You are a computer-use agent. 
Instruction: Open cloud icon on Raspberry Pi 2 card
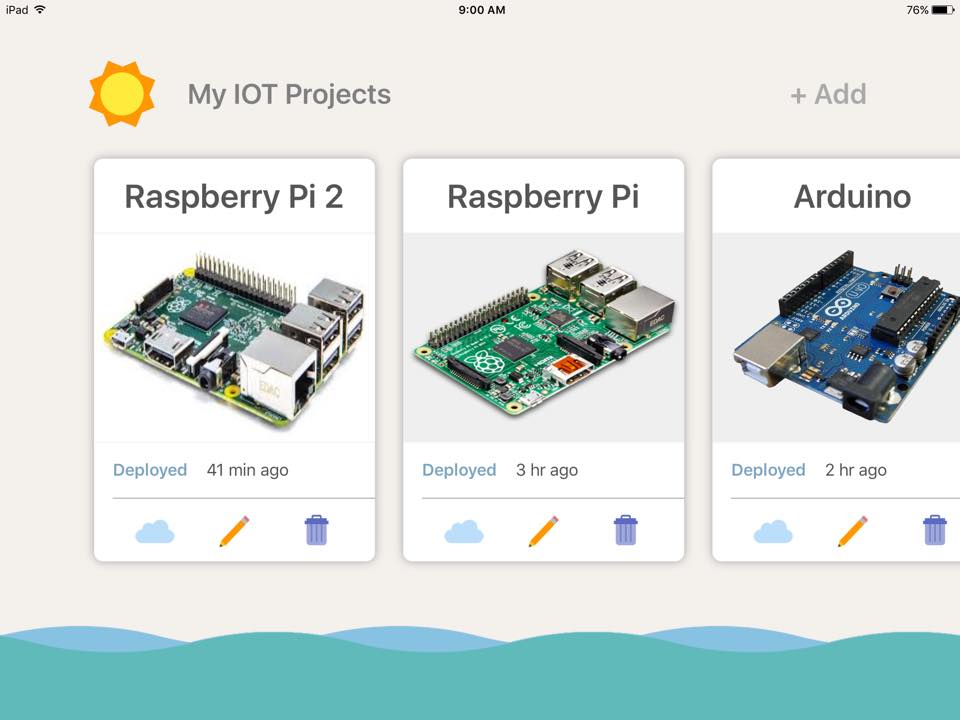(x=155, y=531)
